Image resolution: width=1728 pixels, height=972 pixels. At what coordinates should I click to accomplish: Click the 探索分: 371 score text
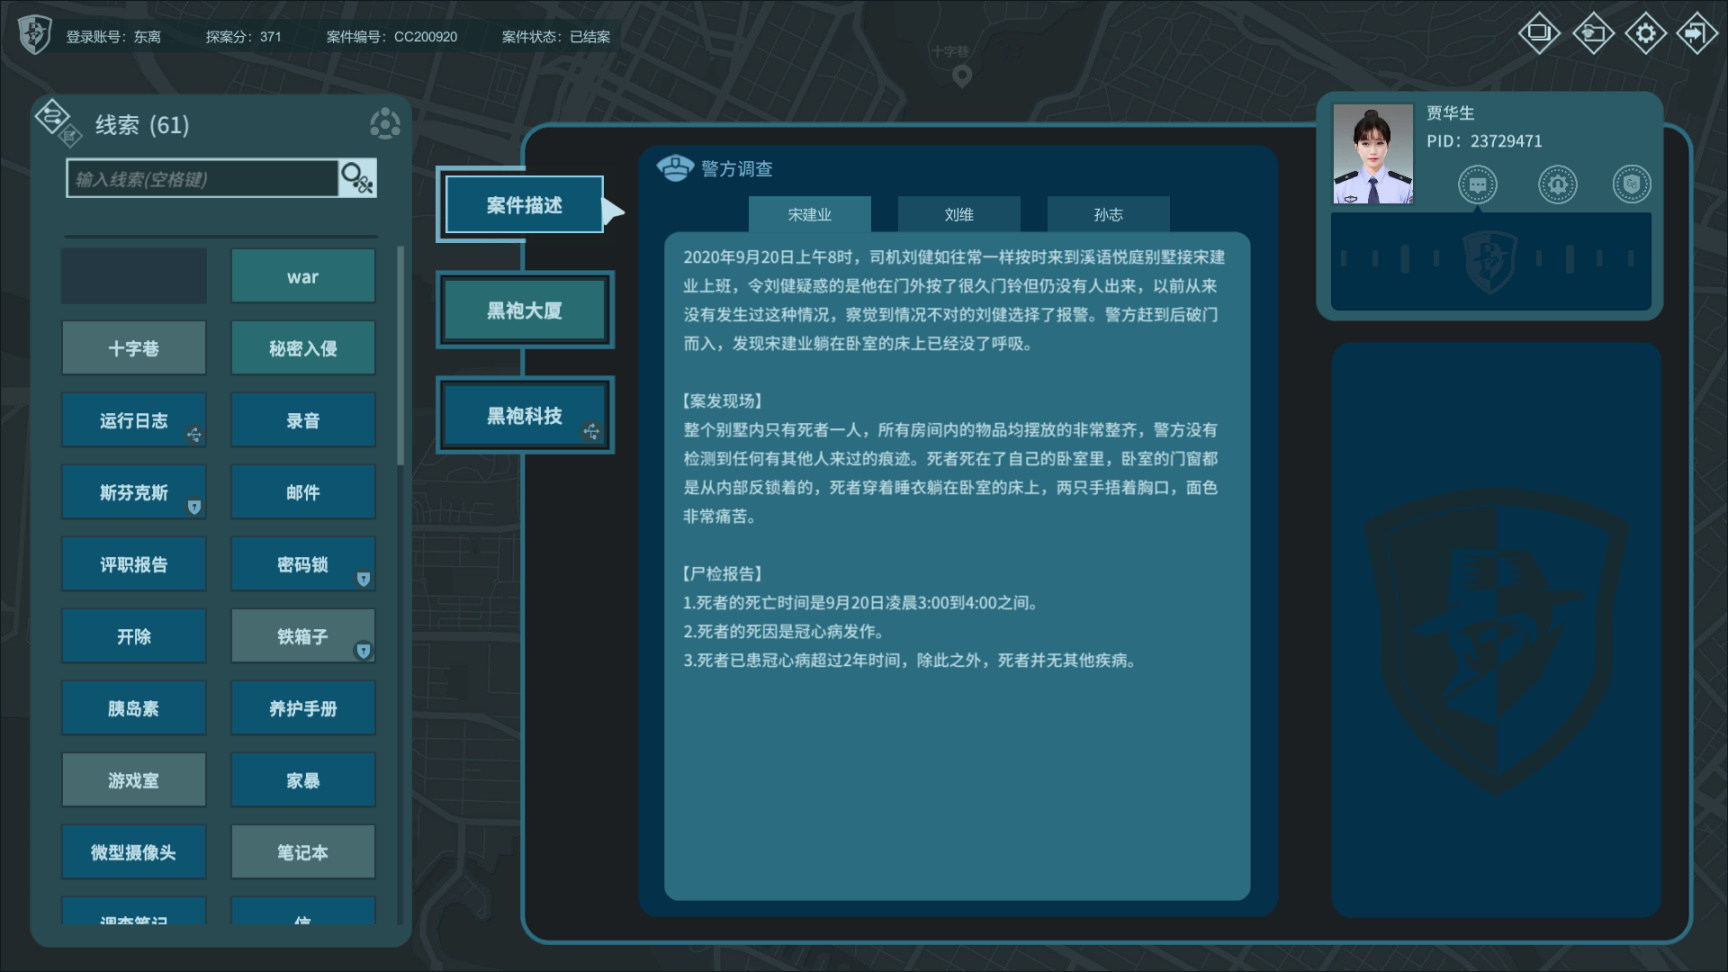(243, 37)
